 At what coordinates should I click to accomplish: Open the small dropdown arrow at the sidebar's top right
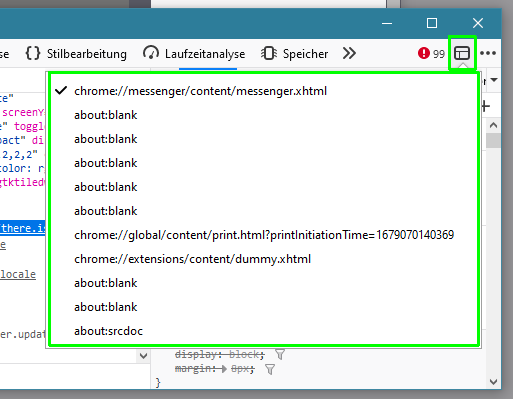[494, 80]
